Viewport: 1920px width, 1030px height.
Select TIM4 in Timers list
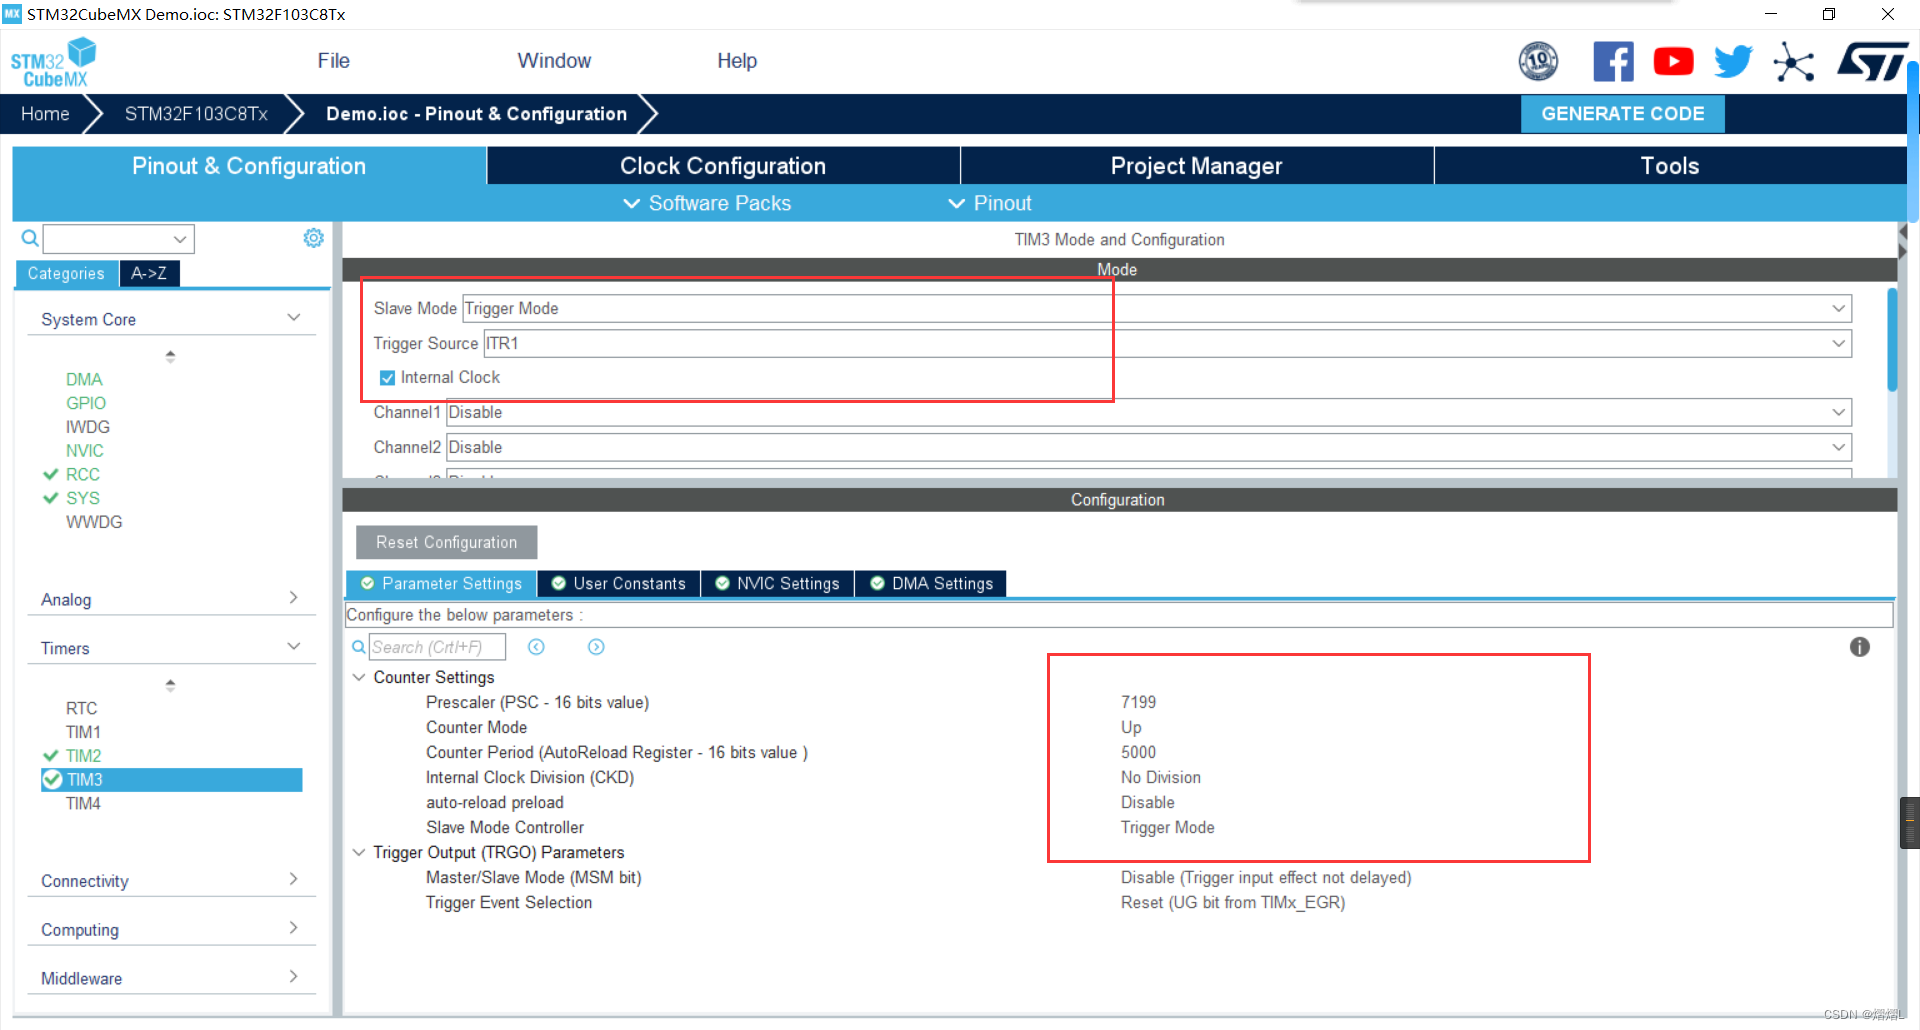(x=83, y=804)
